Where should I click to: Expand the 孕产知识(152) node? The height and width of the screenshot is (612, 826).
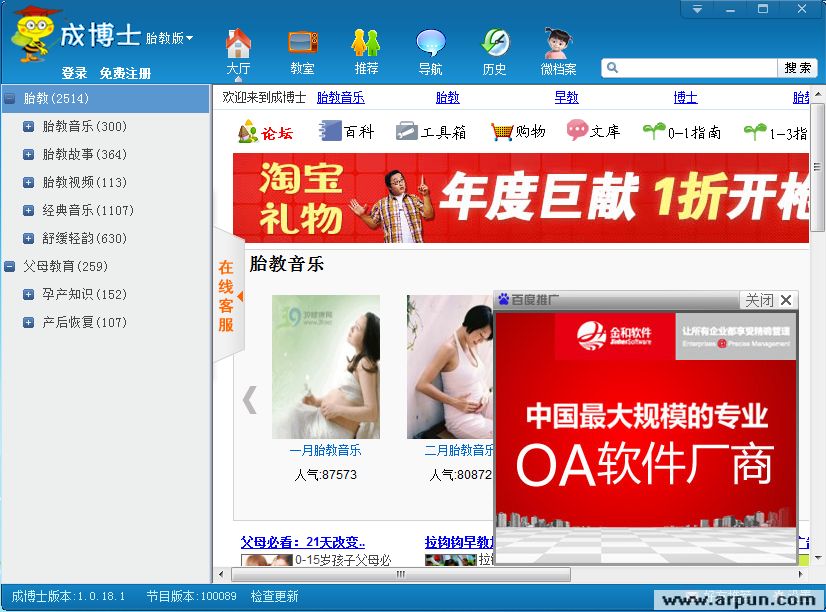tap(28, 294)
